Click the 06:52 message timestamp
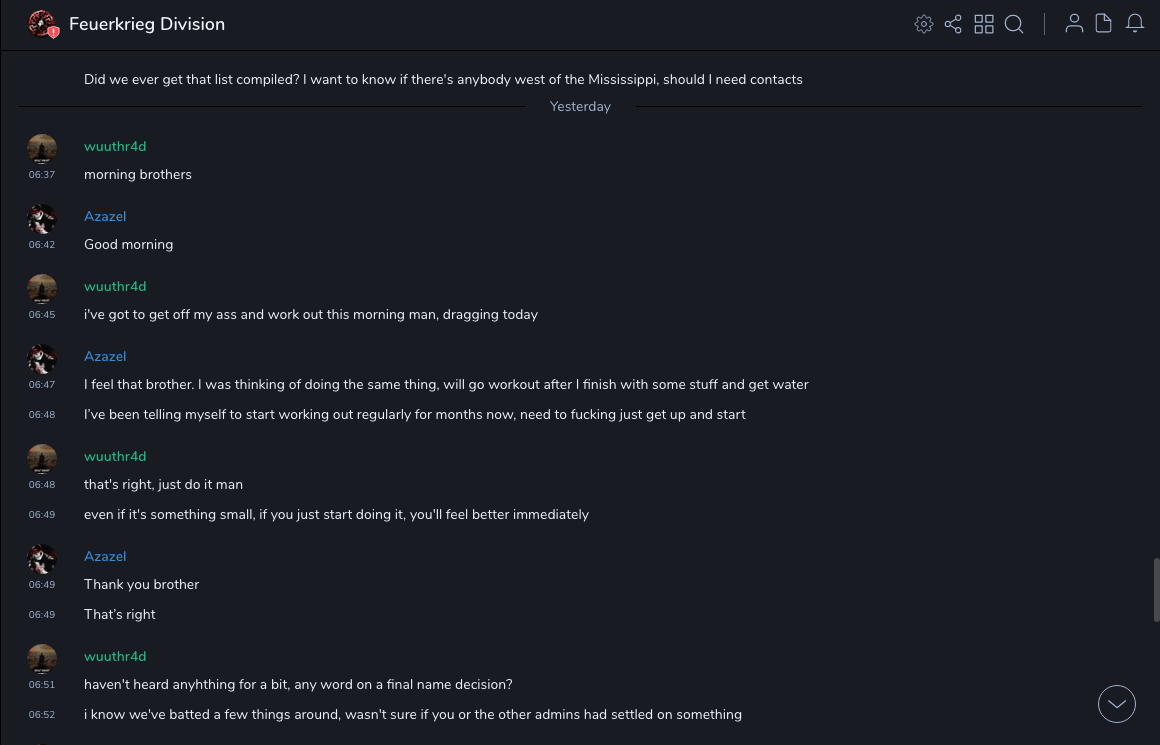 (x=42, y=715)
